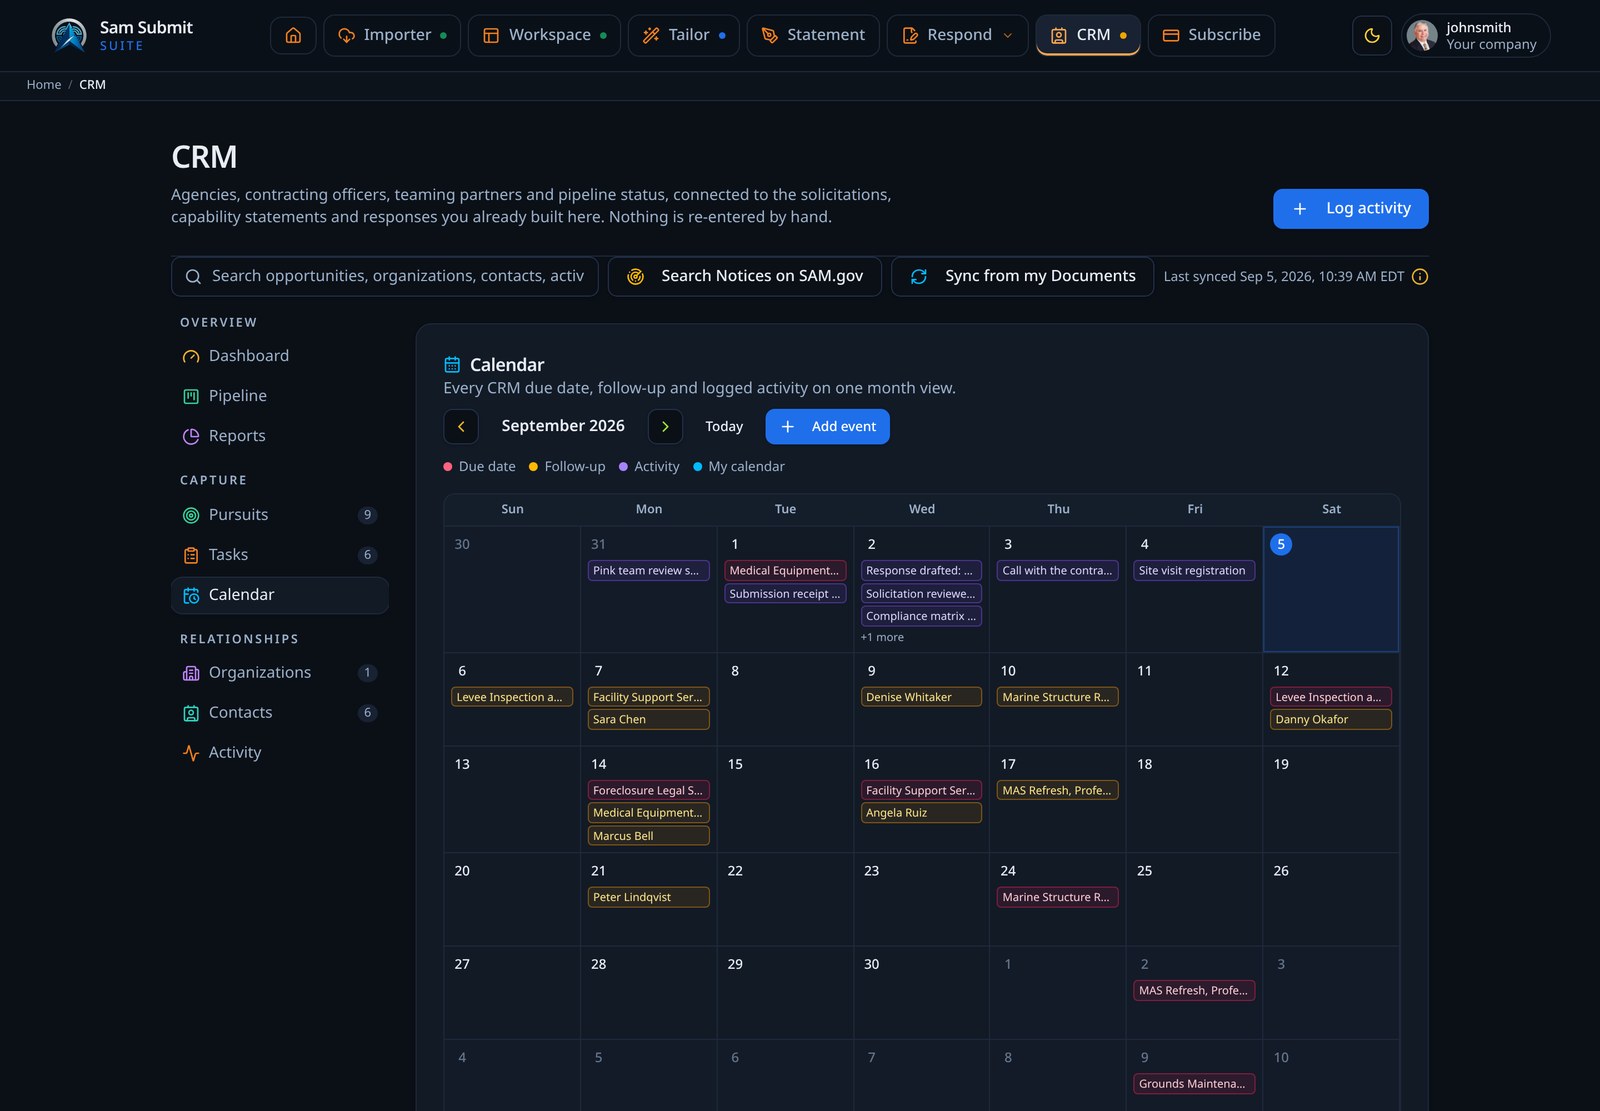Open the Danny Okafor follow-up
This screenshot has height=1111, width=1600.
(x=1331, y=720)
